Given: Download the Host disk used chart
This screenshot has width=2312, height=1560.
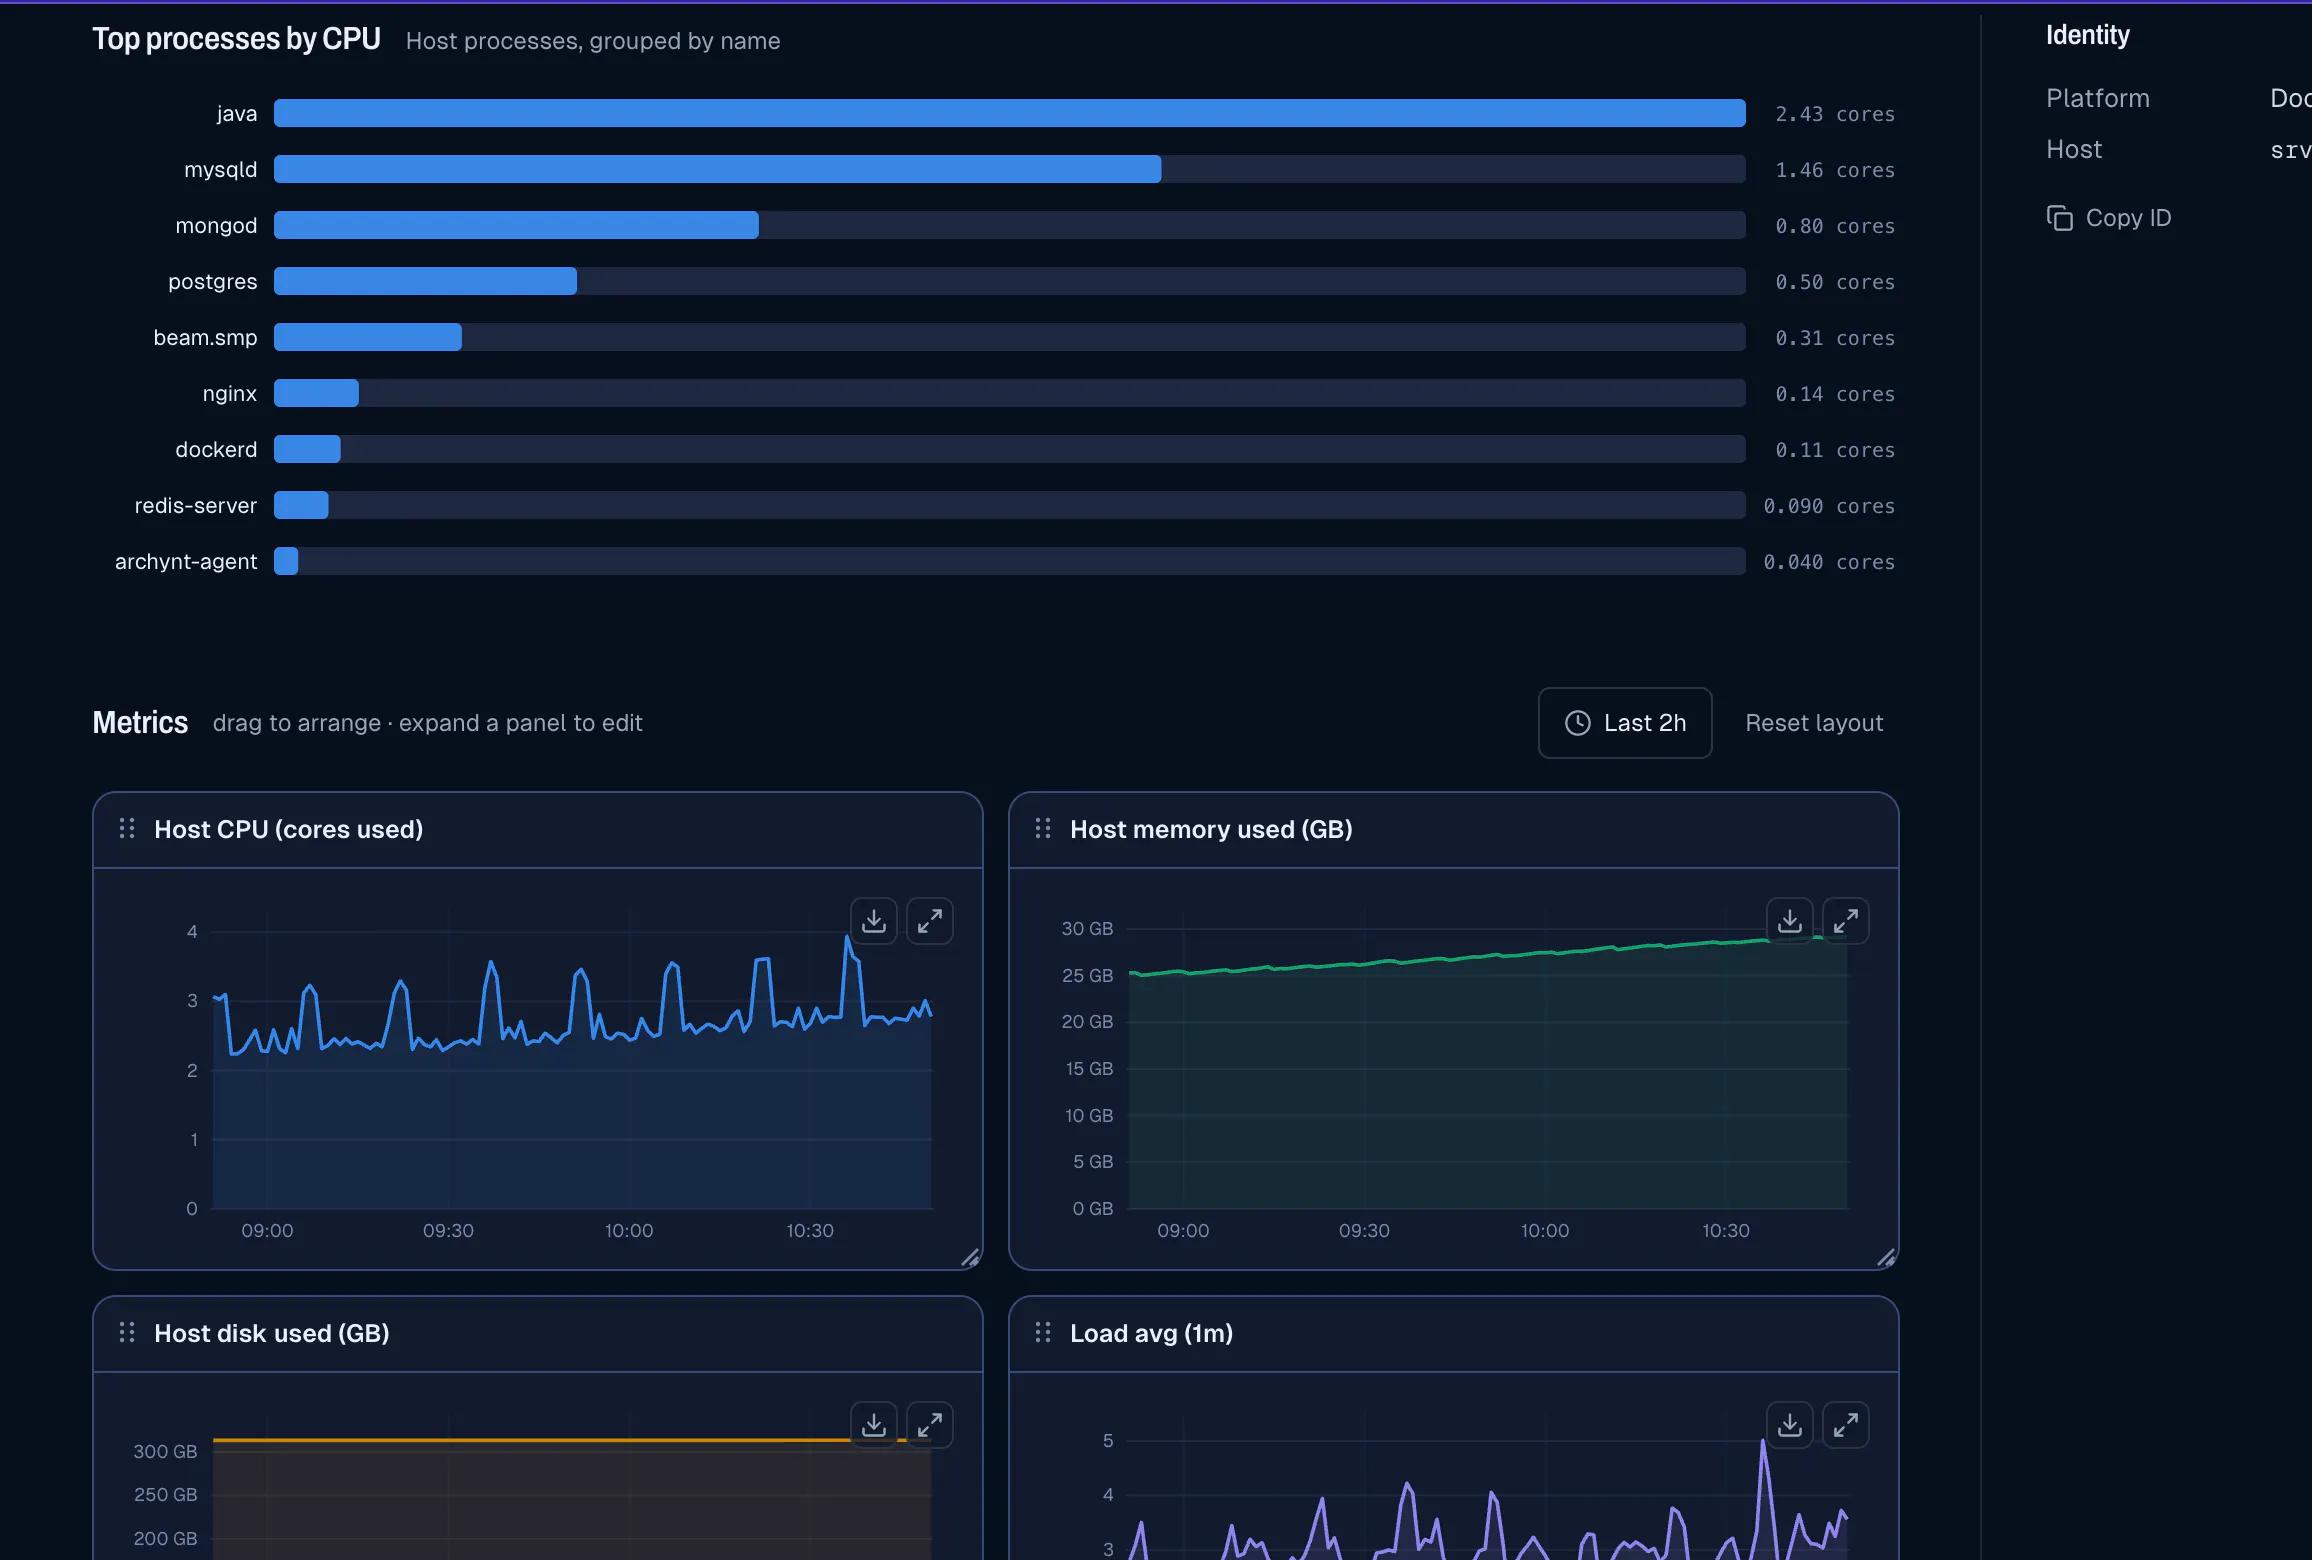Looking at the screenshot, I should 874,1425.
